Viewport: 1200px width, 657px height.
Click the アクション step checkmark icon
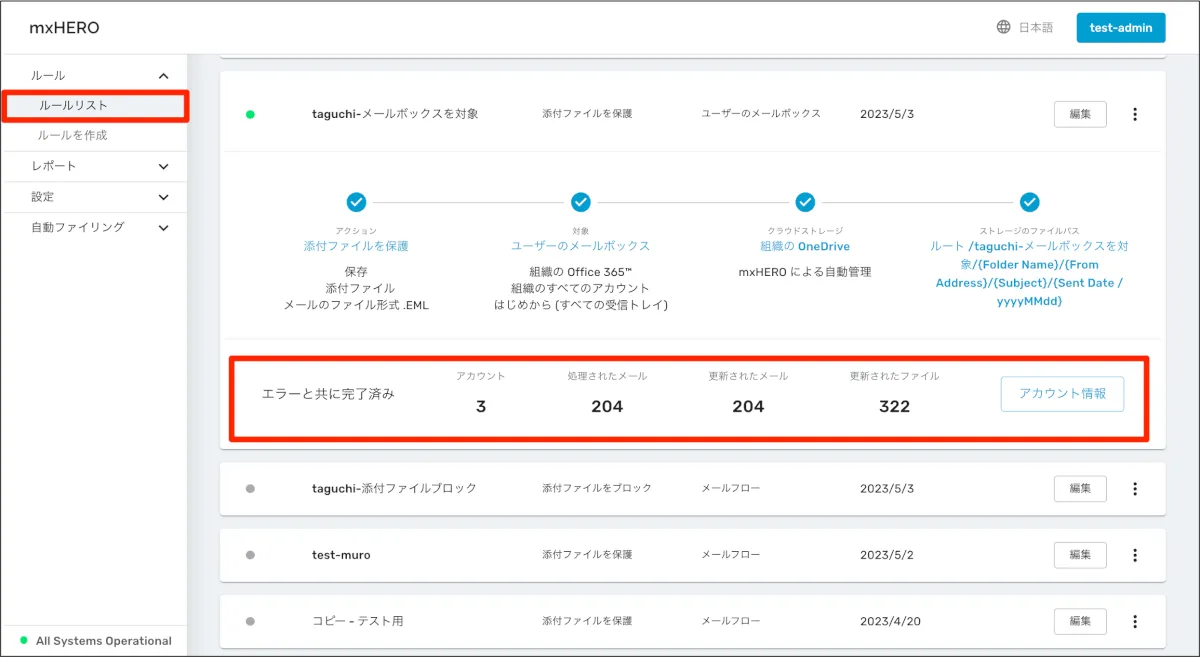pyautogui.click(x=356, y=203)
